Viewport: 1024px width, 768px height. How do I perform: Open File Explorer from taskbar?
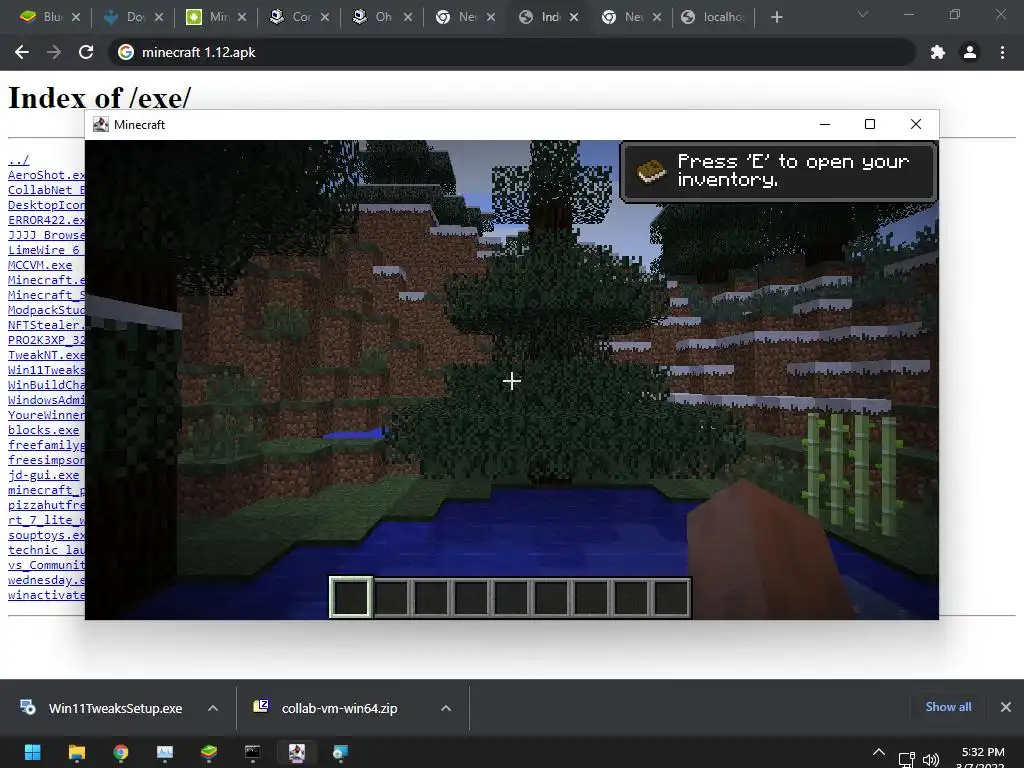pos(76,753)
